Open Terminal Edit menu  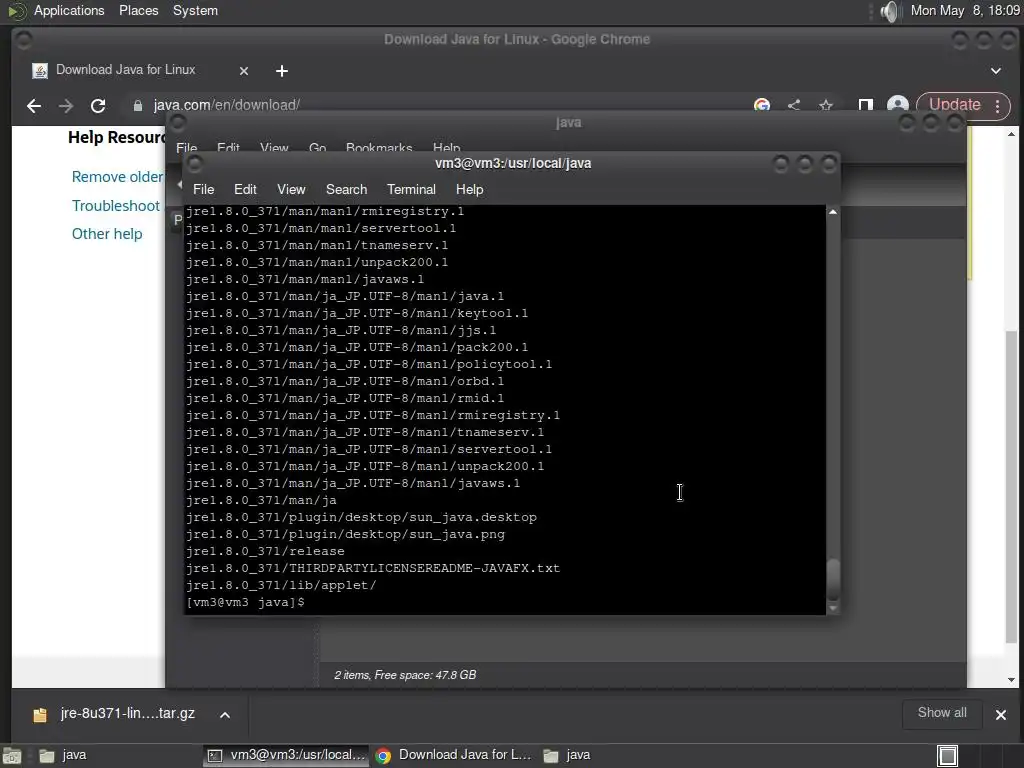245,189
